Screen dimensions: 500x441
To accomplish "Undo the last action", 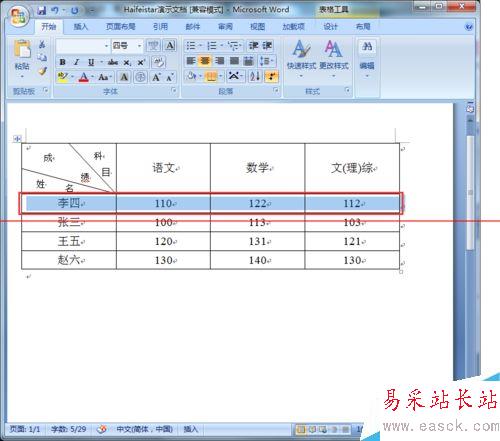I will point(55,10).
